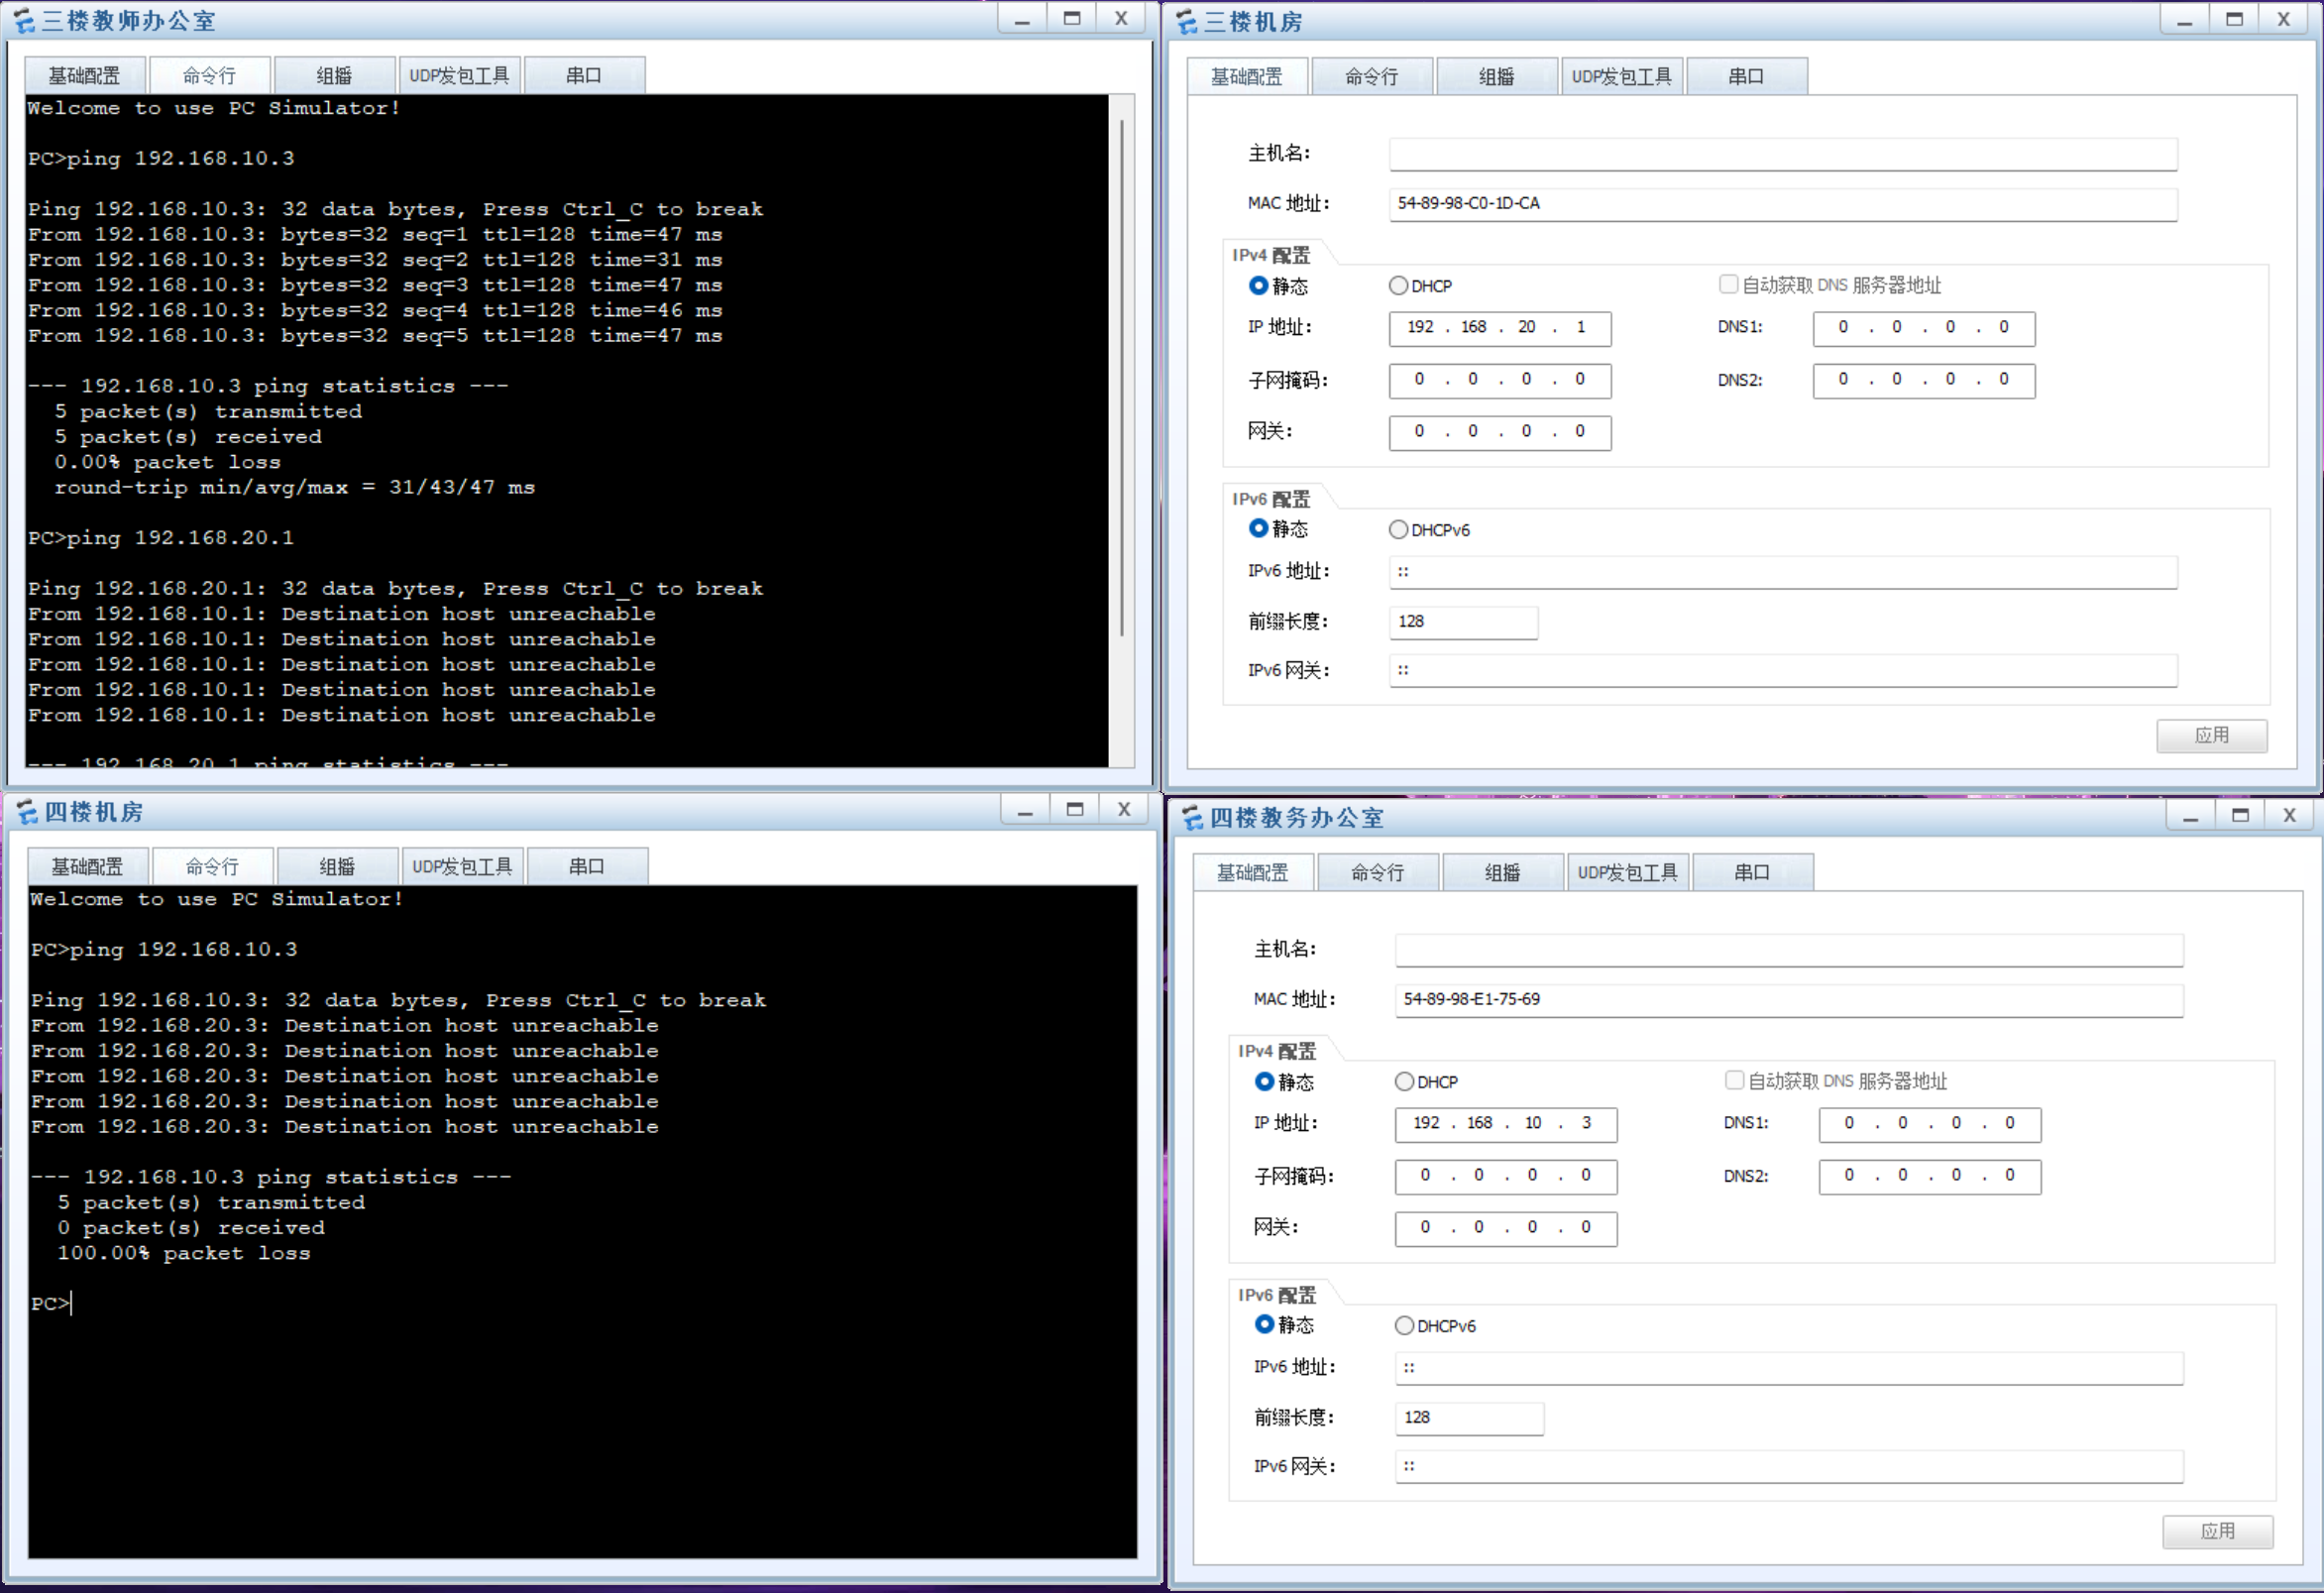The image size is (2324, 1593).
Task: Check 自动获取 DNS 服务器地址 in 四楼教务办公室
Action: [1735, 1081]
